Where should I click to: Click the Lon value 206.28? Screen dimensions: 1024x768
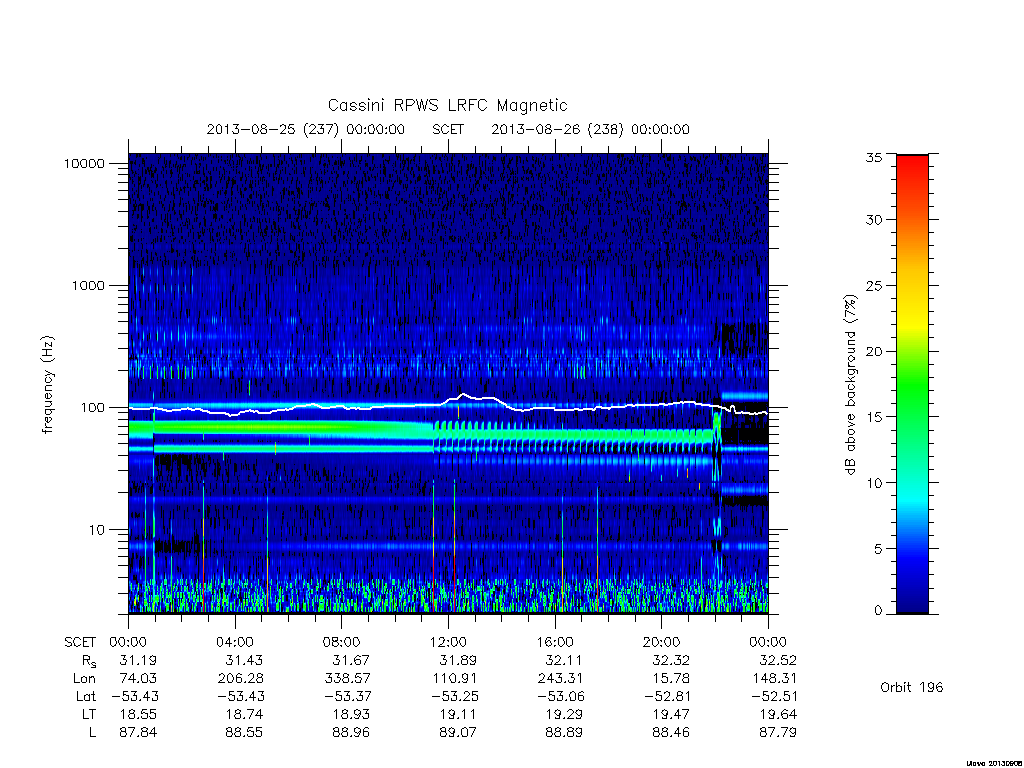241,679
